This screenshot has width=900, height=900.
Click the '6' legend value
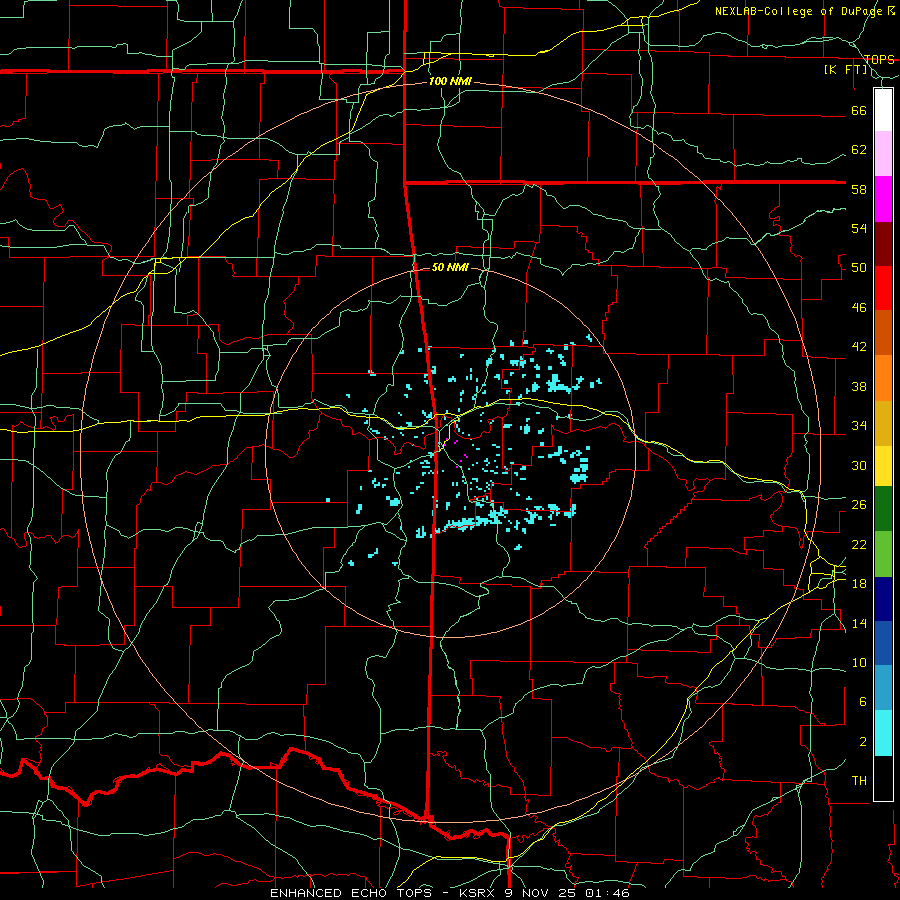click(x=862, y=702)
